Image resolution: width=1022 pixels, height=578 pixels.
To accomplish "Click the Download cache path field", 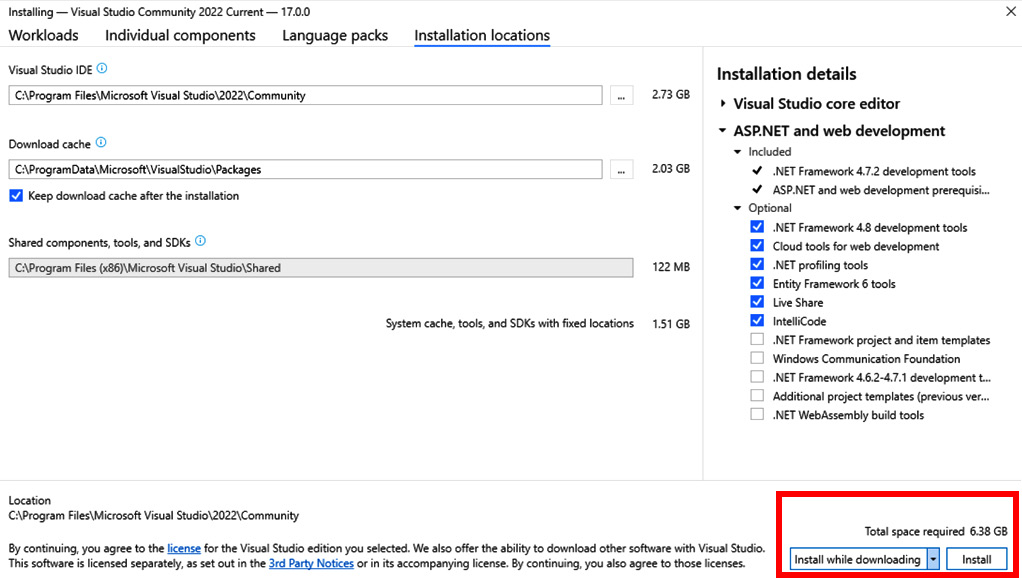I will click(x=306, y=169).
